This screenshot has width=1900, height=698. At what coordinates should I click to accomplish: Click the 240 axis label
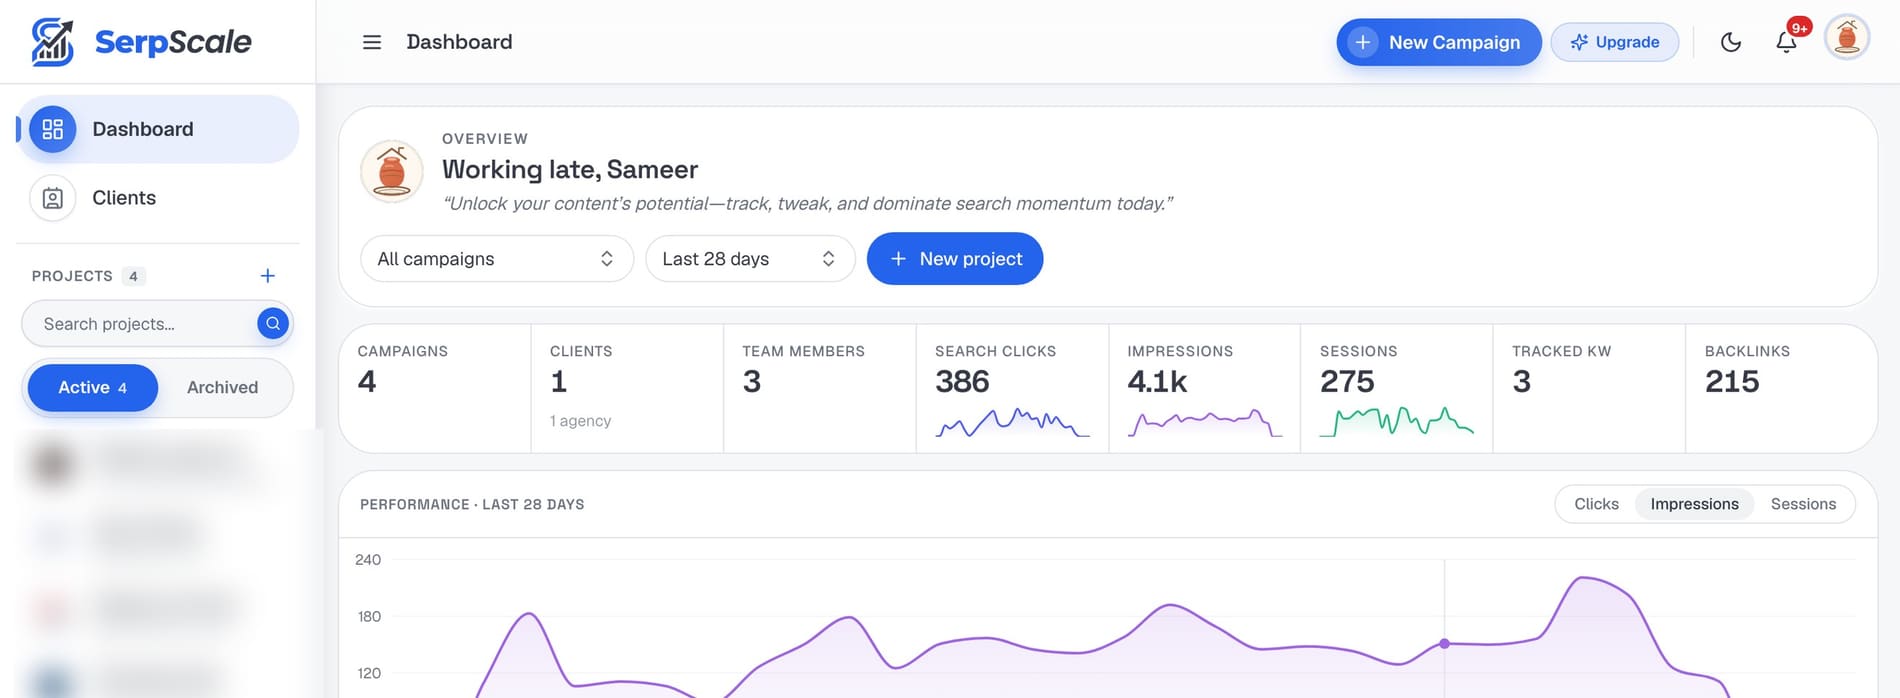tap(368, 560)
